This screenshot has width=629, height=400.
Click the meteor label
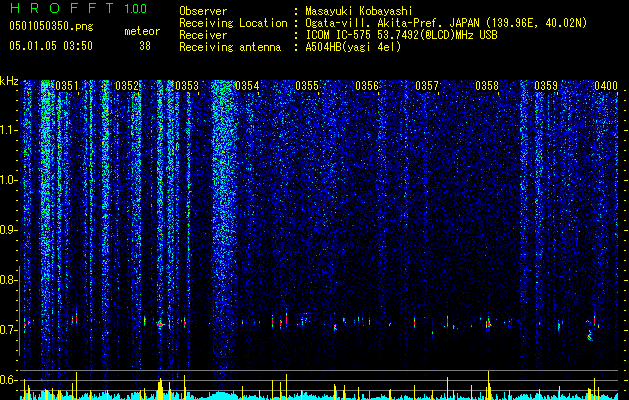[142, 31]
